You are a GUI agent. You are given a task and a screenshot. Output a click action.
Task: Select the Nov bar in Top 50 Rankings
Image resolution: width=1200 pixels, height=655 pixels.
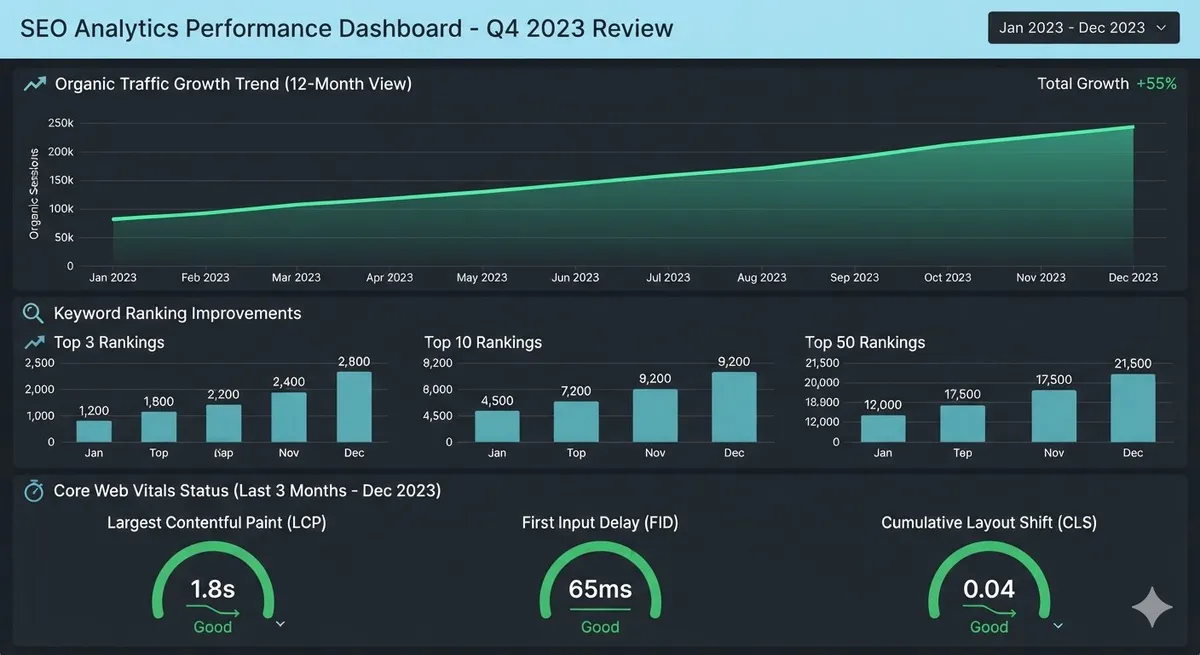click(x=1054, y=416)
